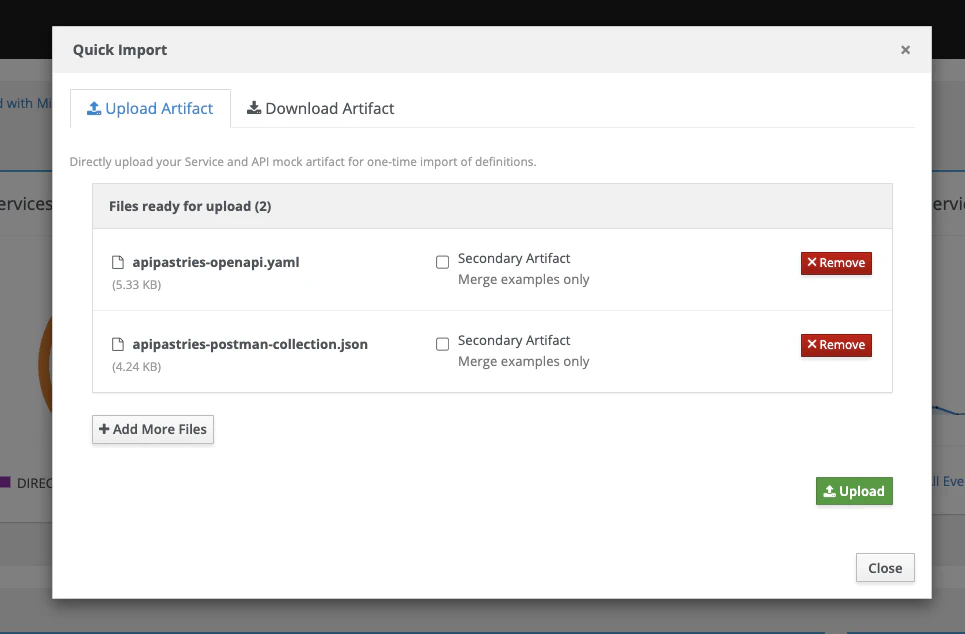Open file picker via Add More Files
The height and width of the screenshot is (634, 965).
click(152, 429)
